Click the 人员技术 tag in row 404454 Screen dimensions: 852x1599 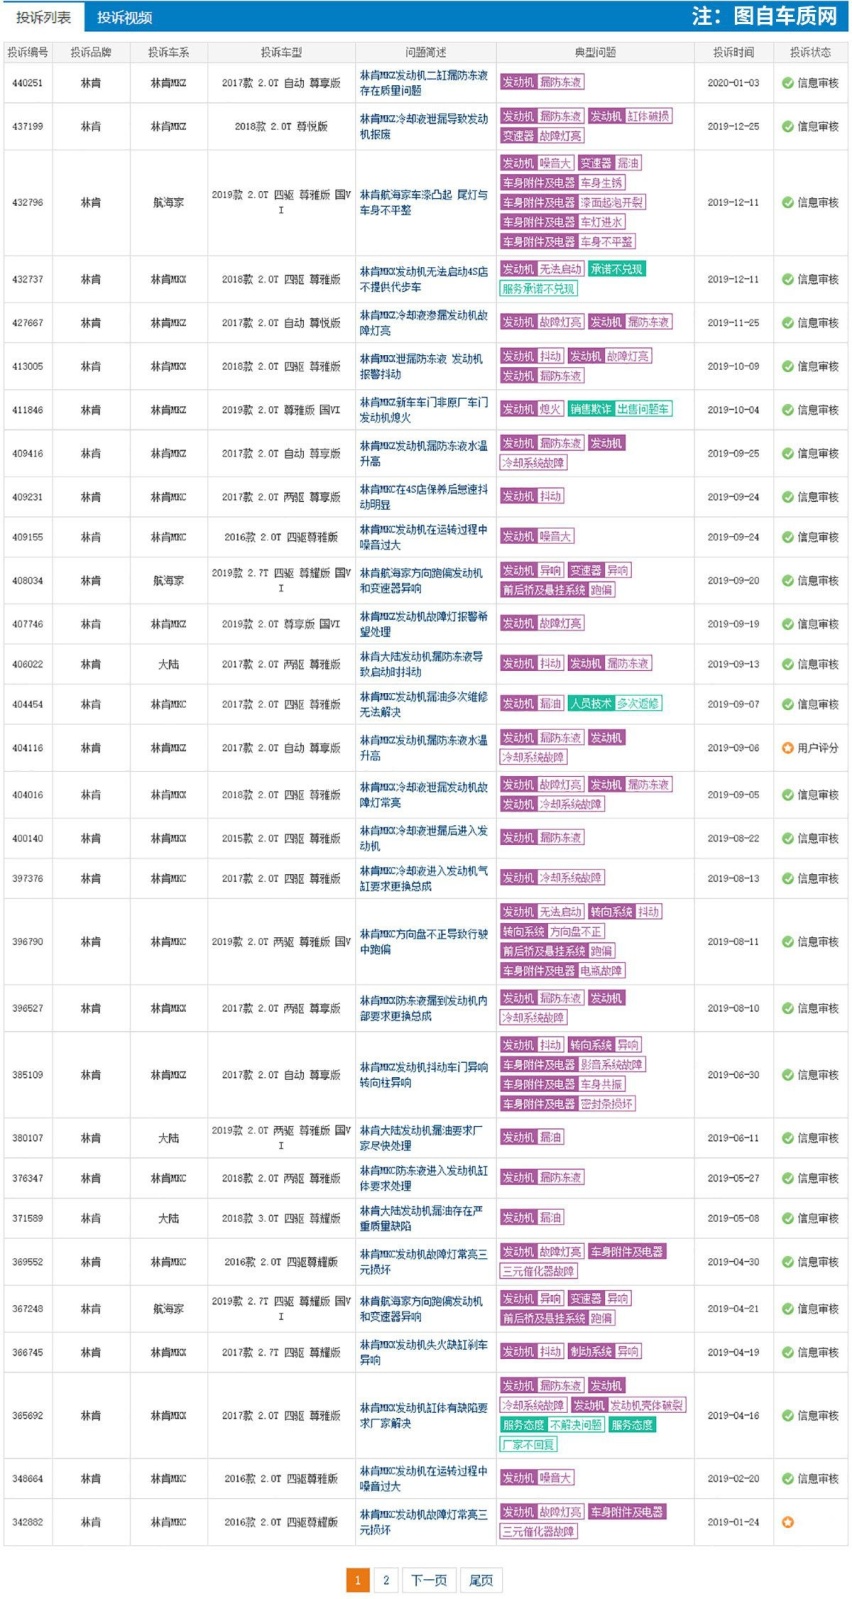[x=591, y=704]
